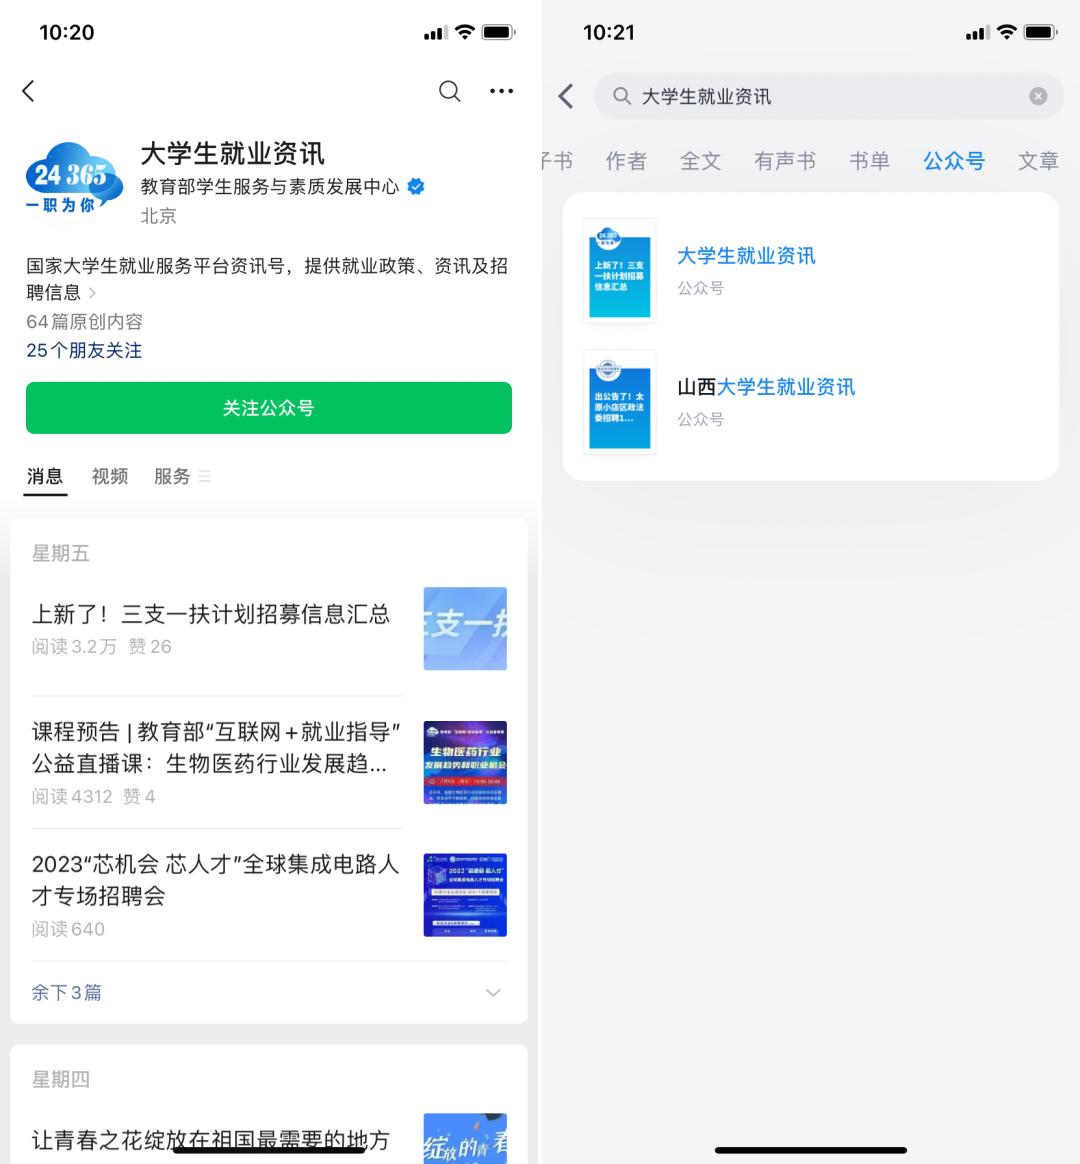The width and height of the screenshot is (1080, 1164).
Task: Expand the 余下3篇 remaining articles
Action: 269,993
